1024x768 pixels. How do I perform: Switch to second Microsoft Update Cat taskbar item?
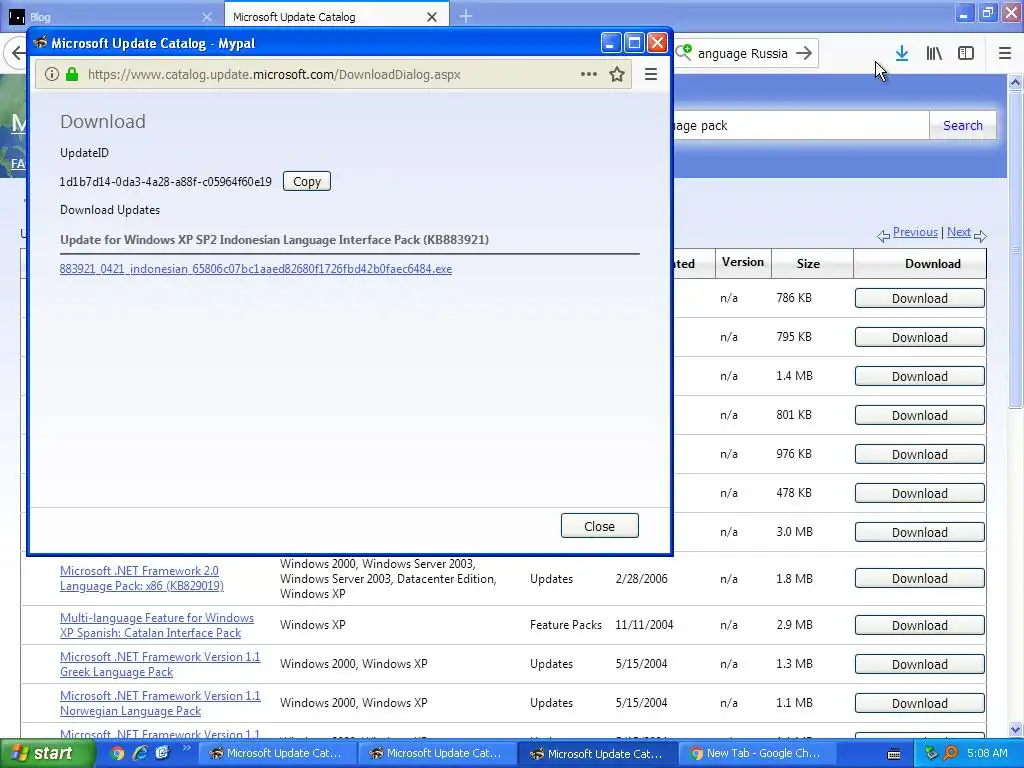(438, 754)
